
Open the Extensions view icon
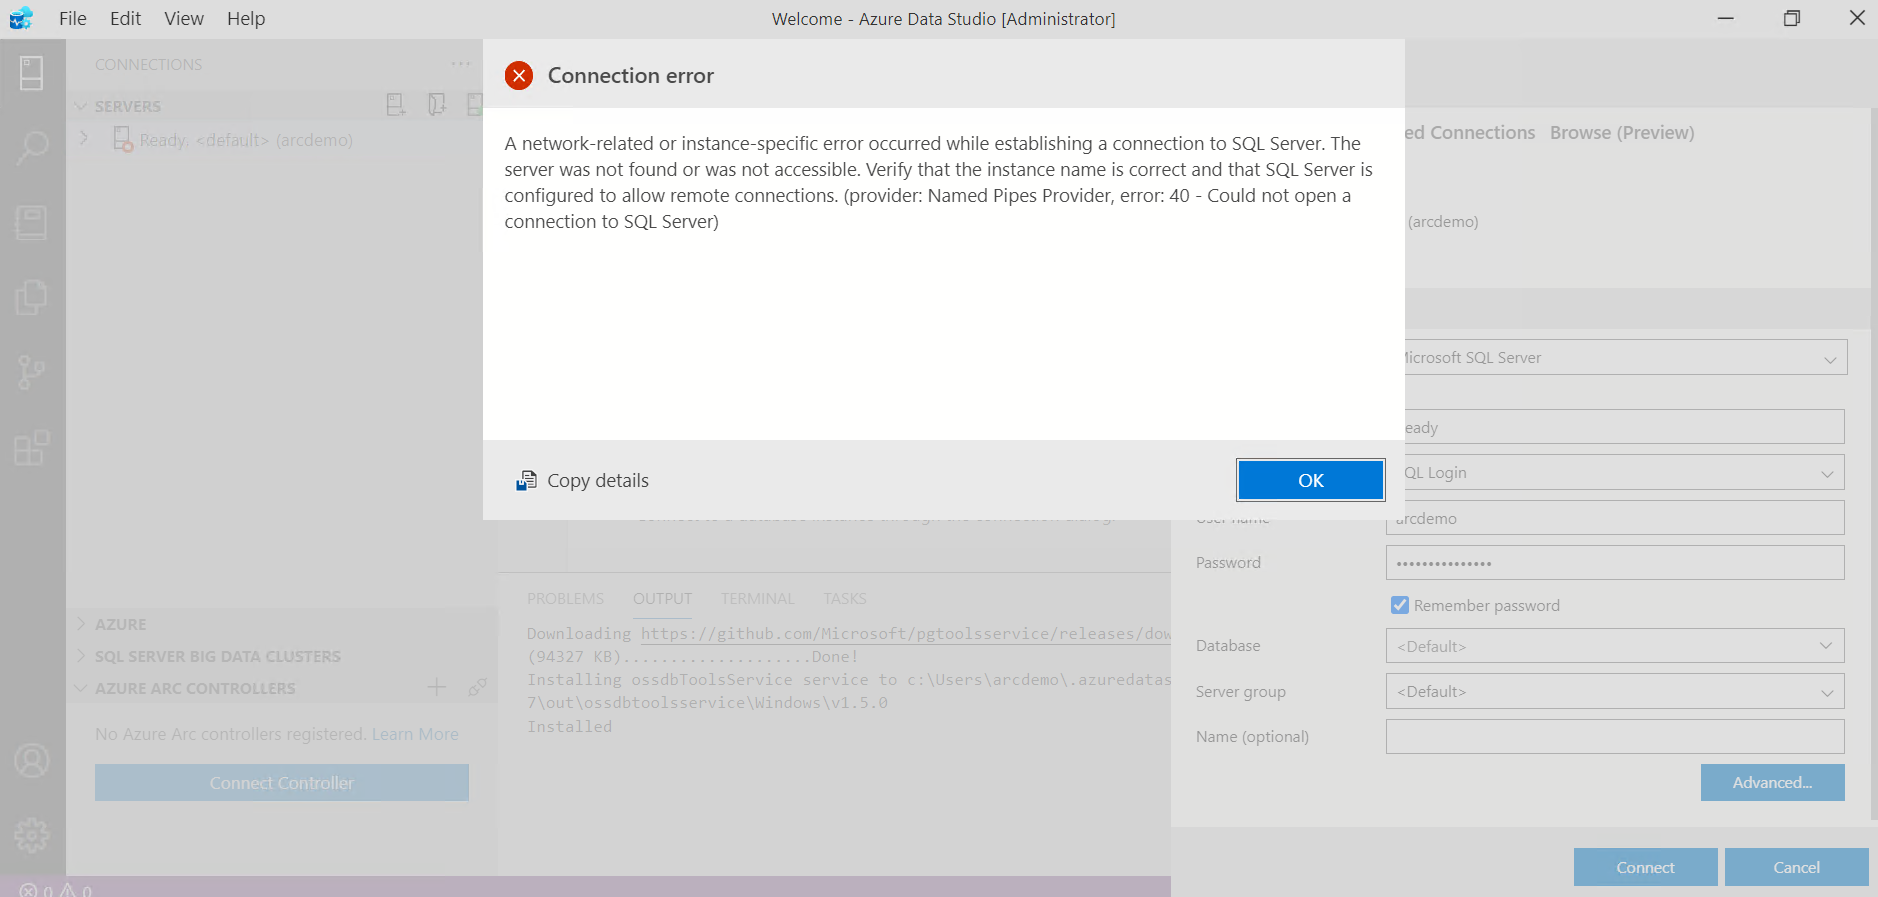[32, 447]
